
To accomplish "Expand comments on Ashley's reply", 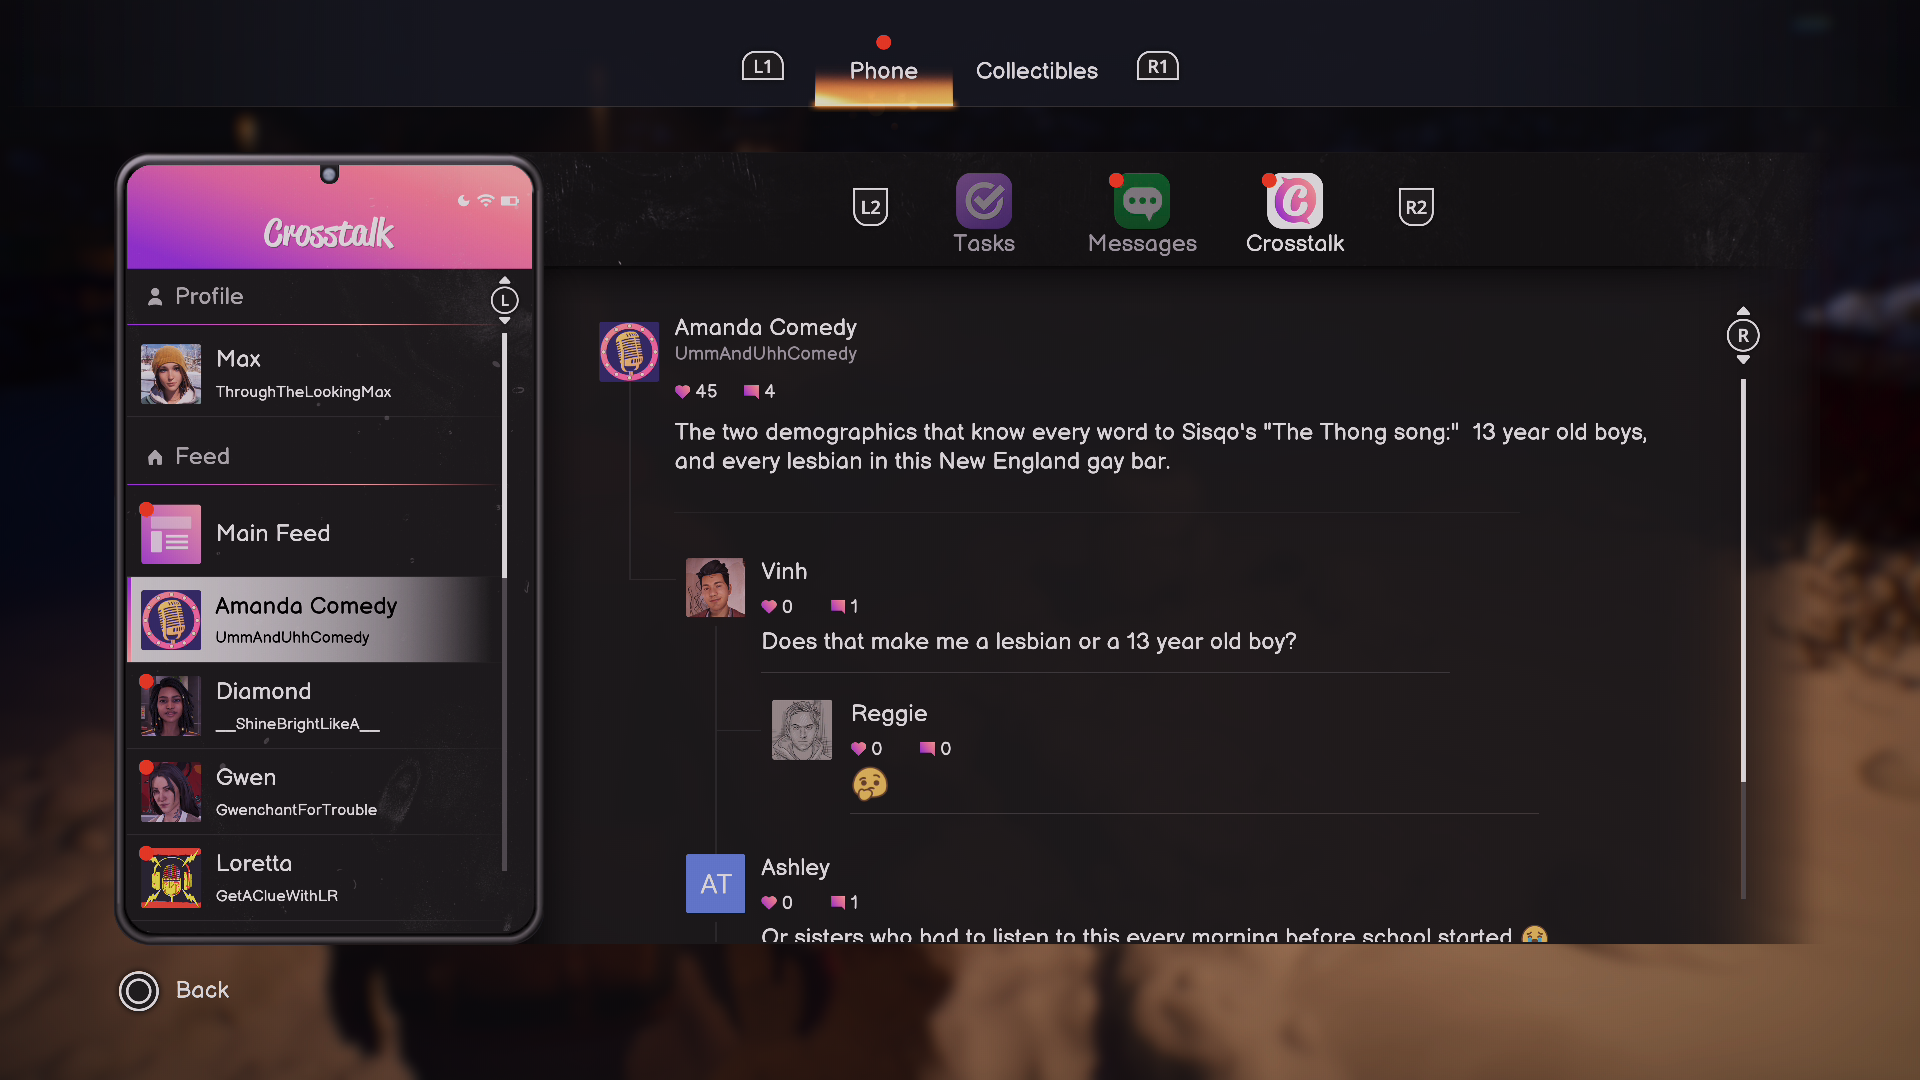I will 838,903.
